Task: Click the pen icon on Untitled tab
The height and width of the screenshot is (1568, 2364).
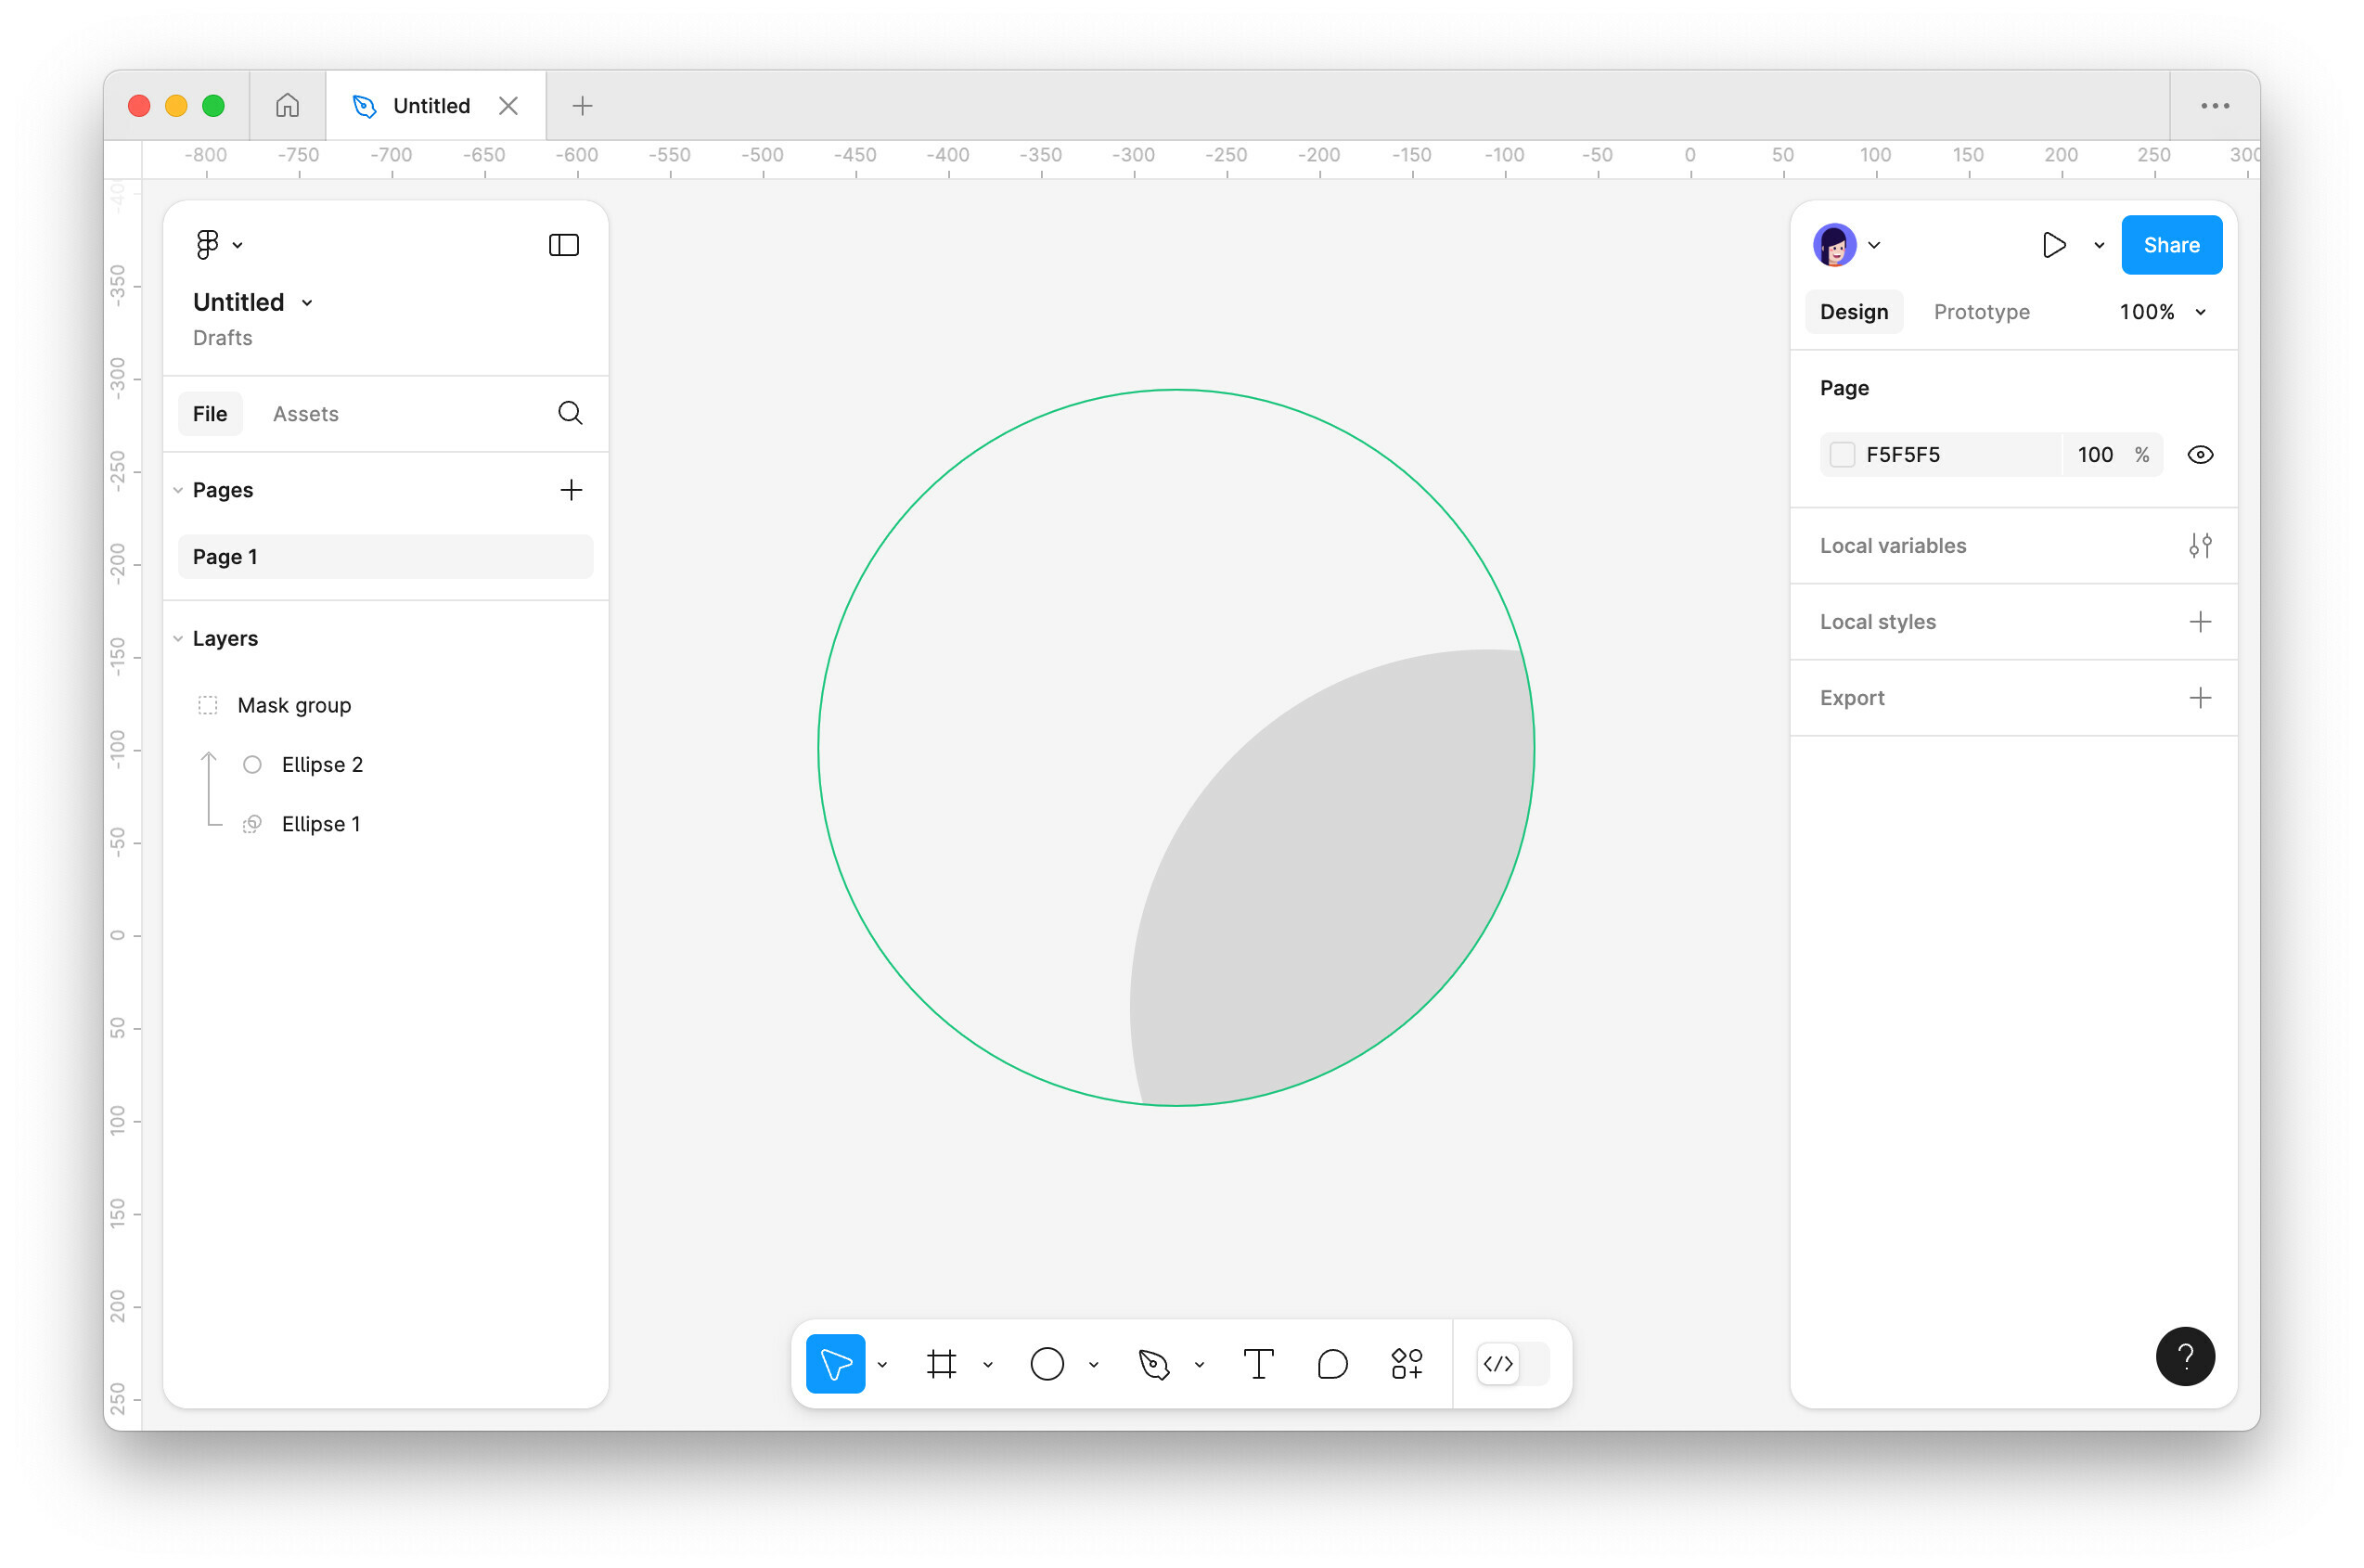Action: pyautogui.click(x=365, y=106)
